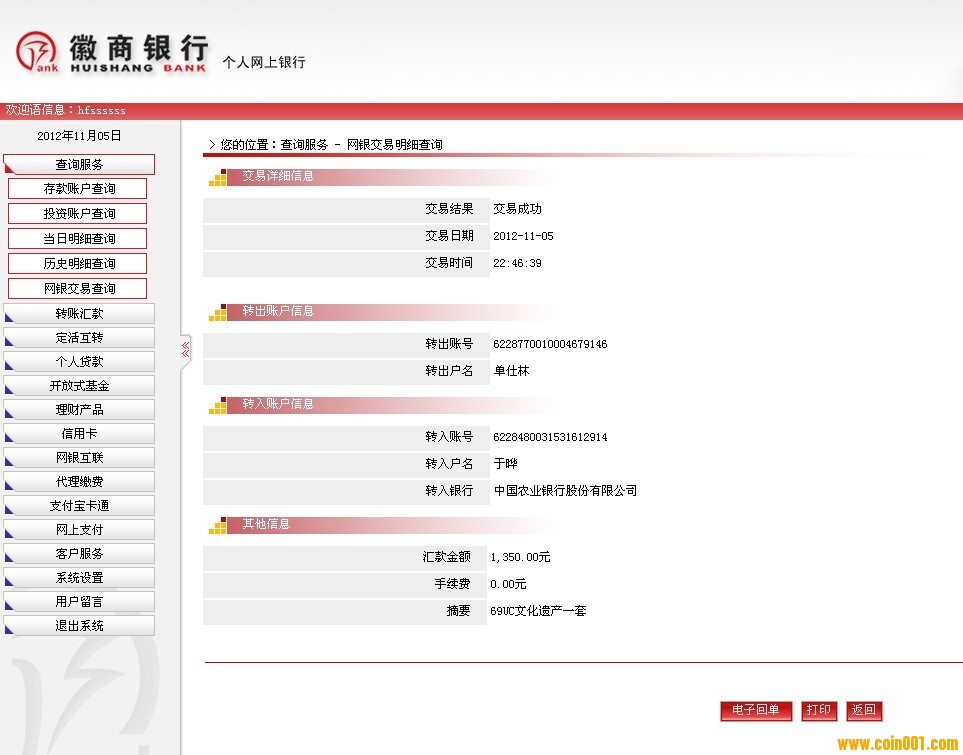963x755 pixels.
Task: Open 当日明细查询 submenu item
Action: [78, 239]
